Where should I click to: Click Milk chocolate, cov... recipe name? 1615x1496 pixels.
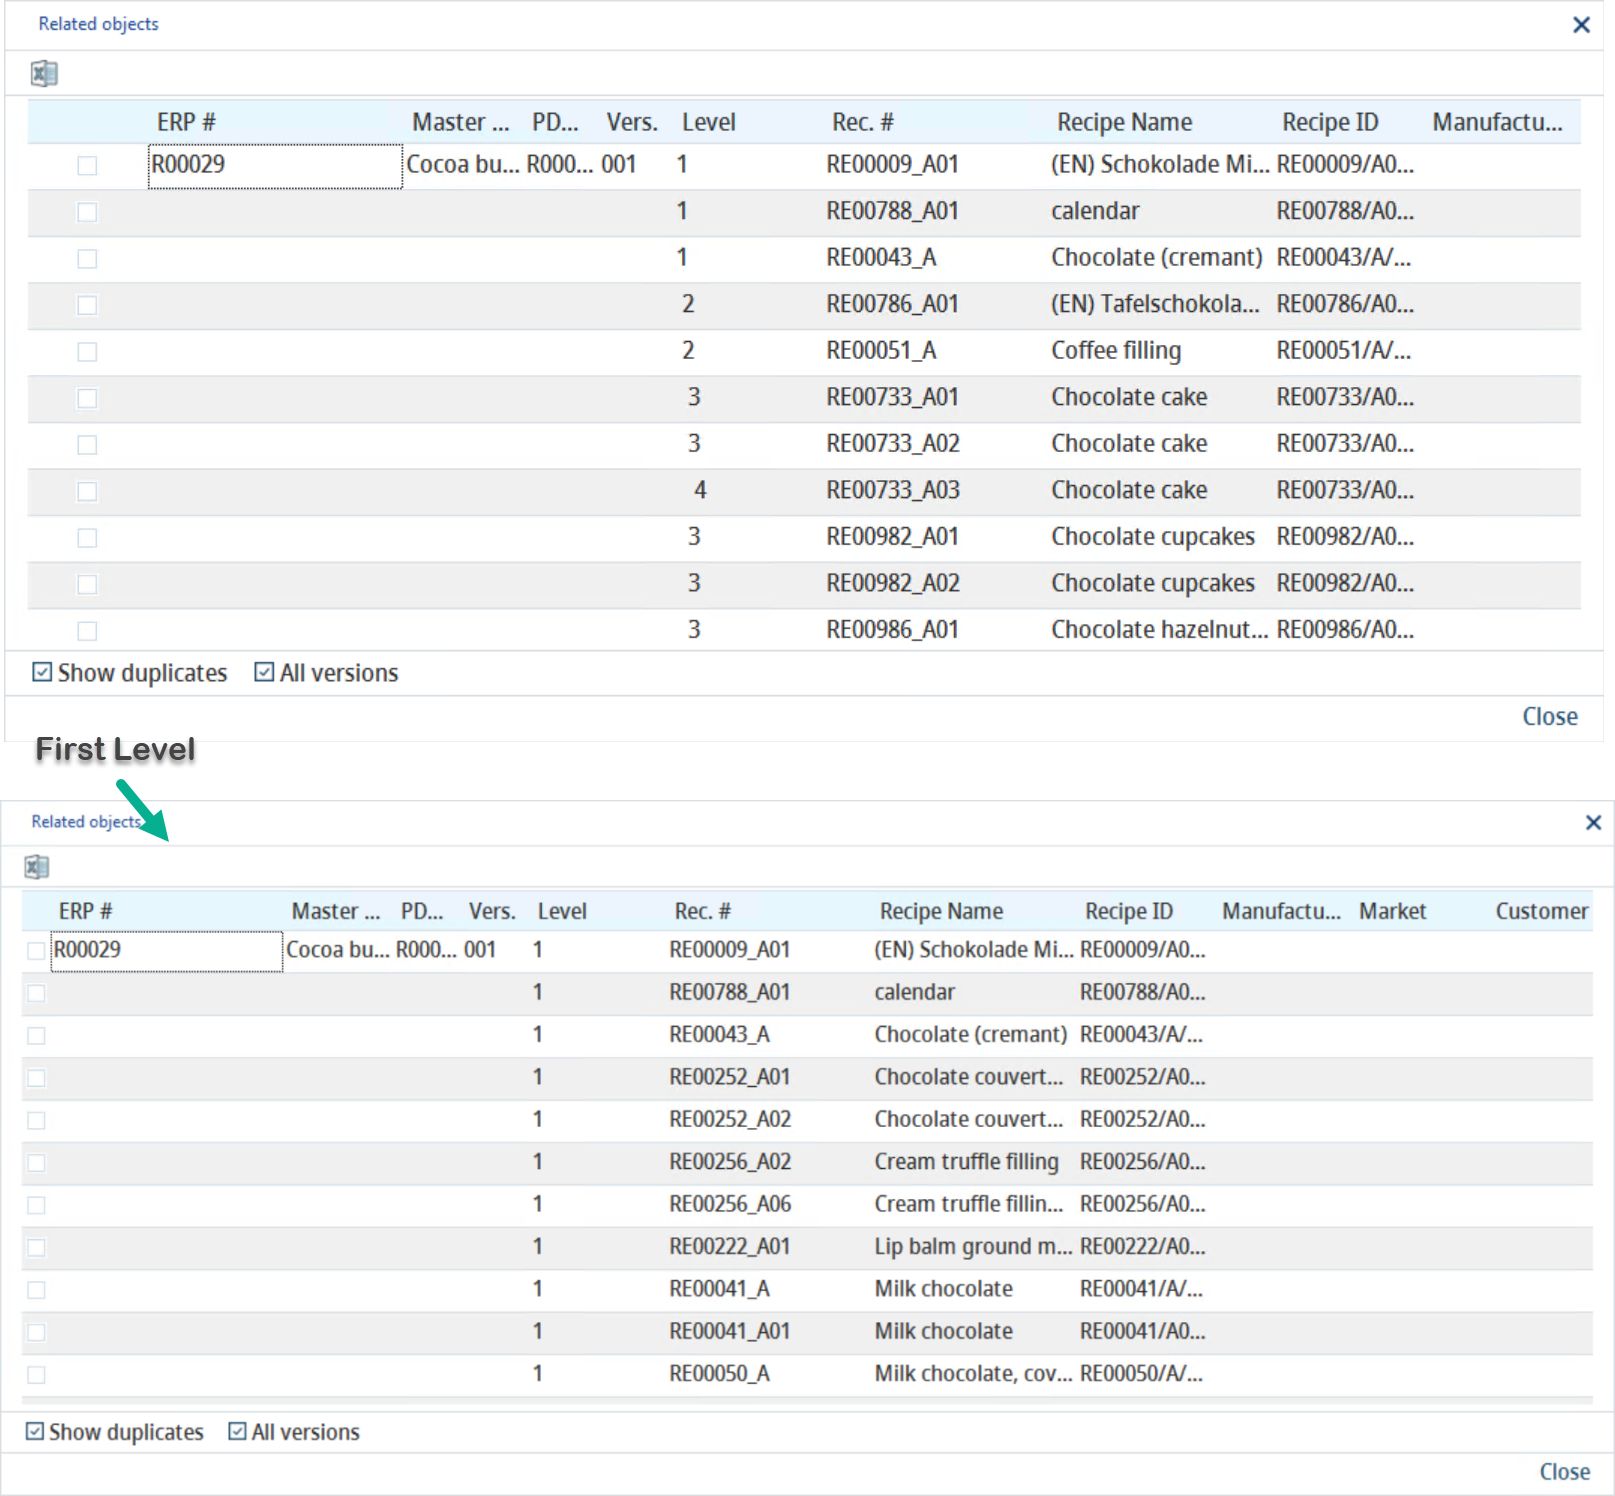pos(973,1374)
